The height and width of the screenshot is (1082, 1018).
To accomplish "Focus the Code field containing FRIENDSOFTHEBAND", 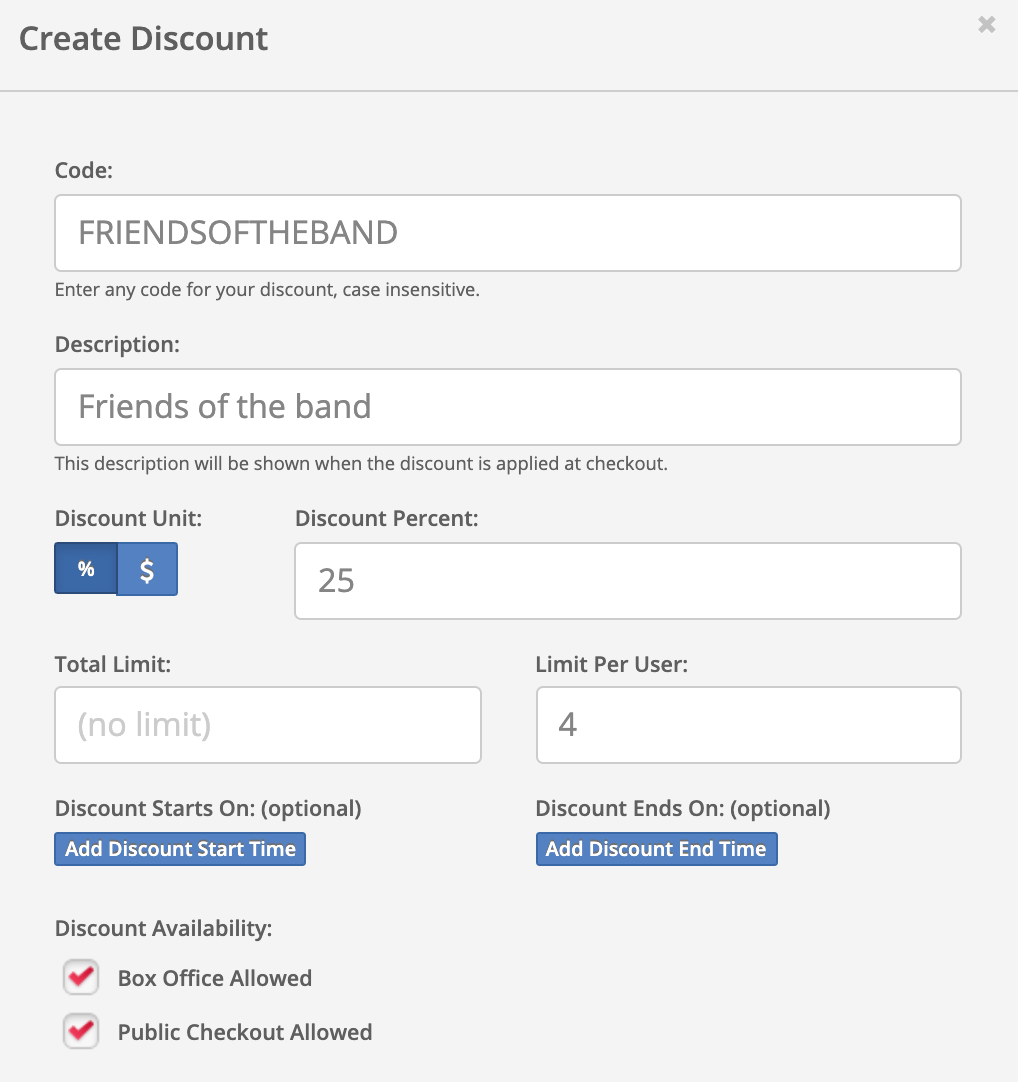I will [x=508, y=233].
